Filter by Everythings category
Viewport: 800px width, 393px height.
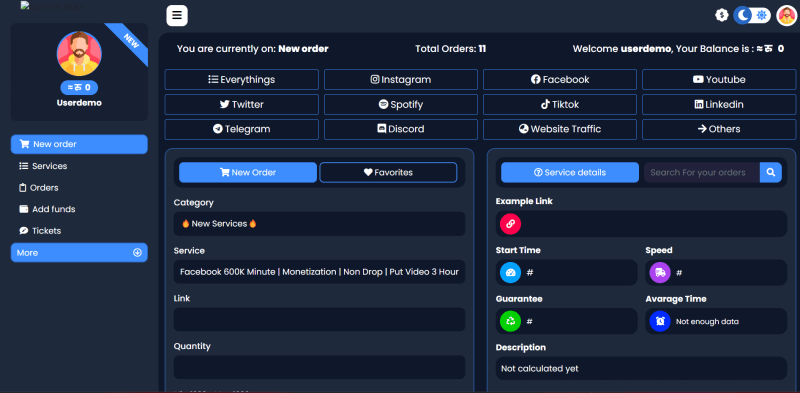tap(242, 80)
